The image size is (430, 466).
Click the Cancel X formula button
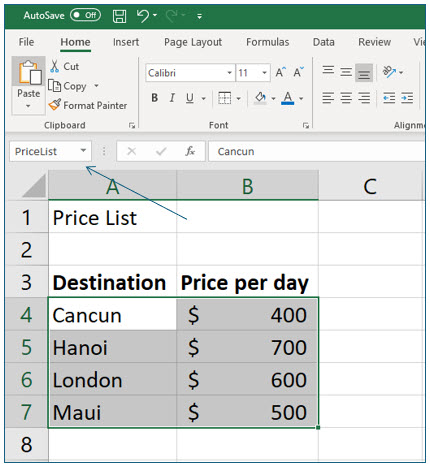point(132,152)
